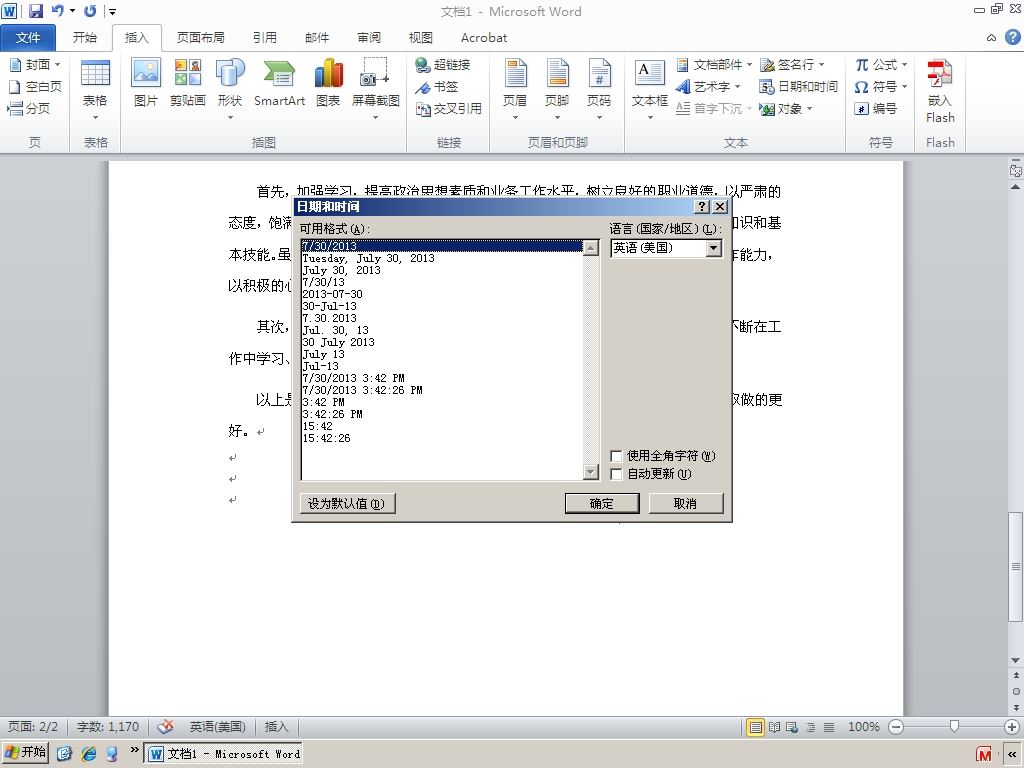
Task: Switch to Page Layout (页面布局) tab
Action: [200, 38]
